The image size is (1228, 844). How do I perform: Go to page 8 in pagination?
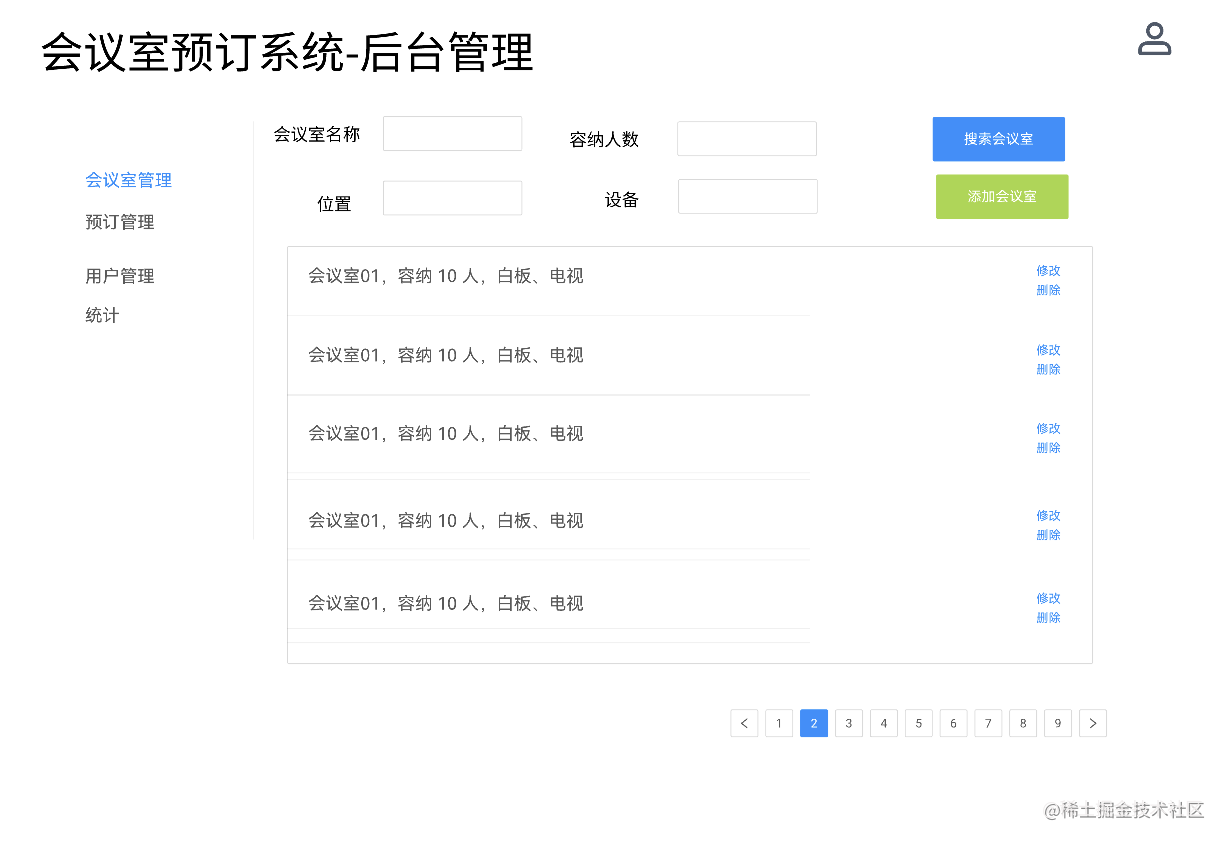point(1023,723)
